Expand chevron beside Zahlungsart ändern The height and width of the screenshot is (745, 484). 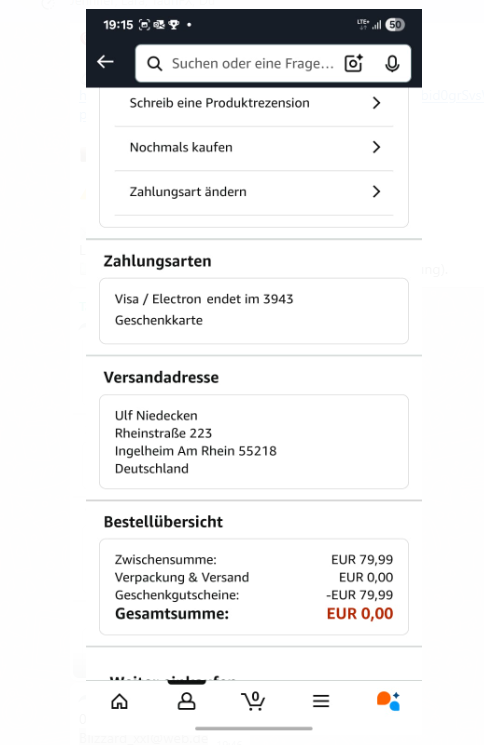[376, 191]
